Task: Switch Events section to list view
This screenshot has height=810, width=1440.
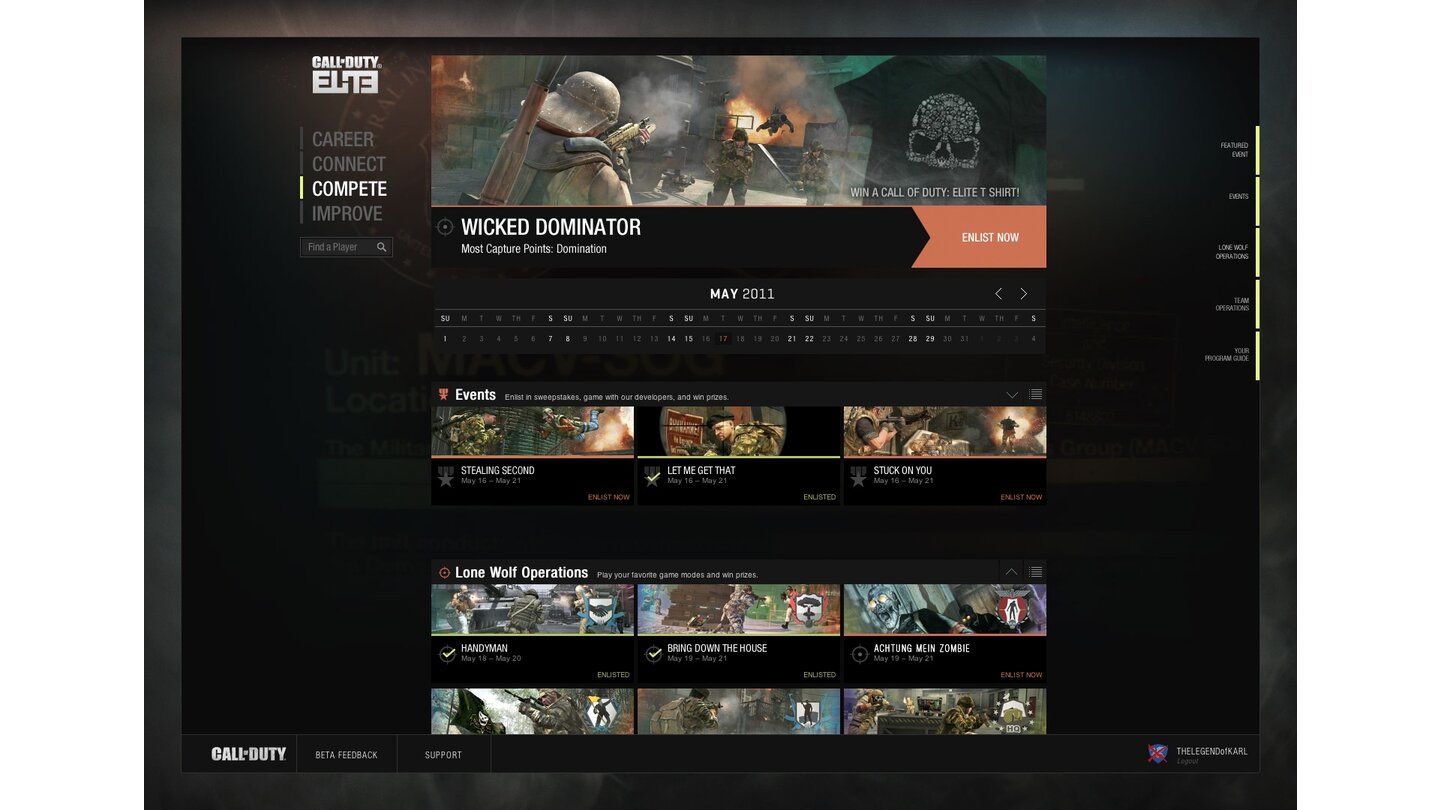Action: click(x=1035, y=395)
